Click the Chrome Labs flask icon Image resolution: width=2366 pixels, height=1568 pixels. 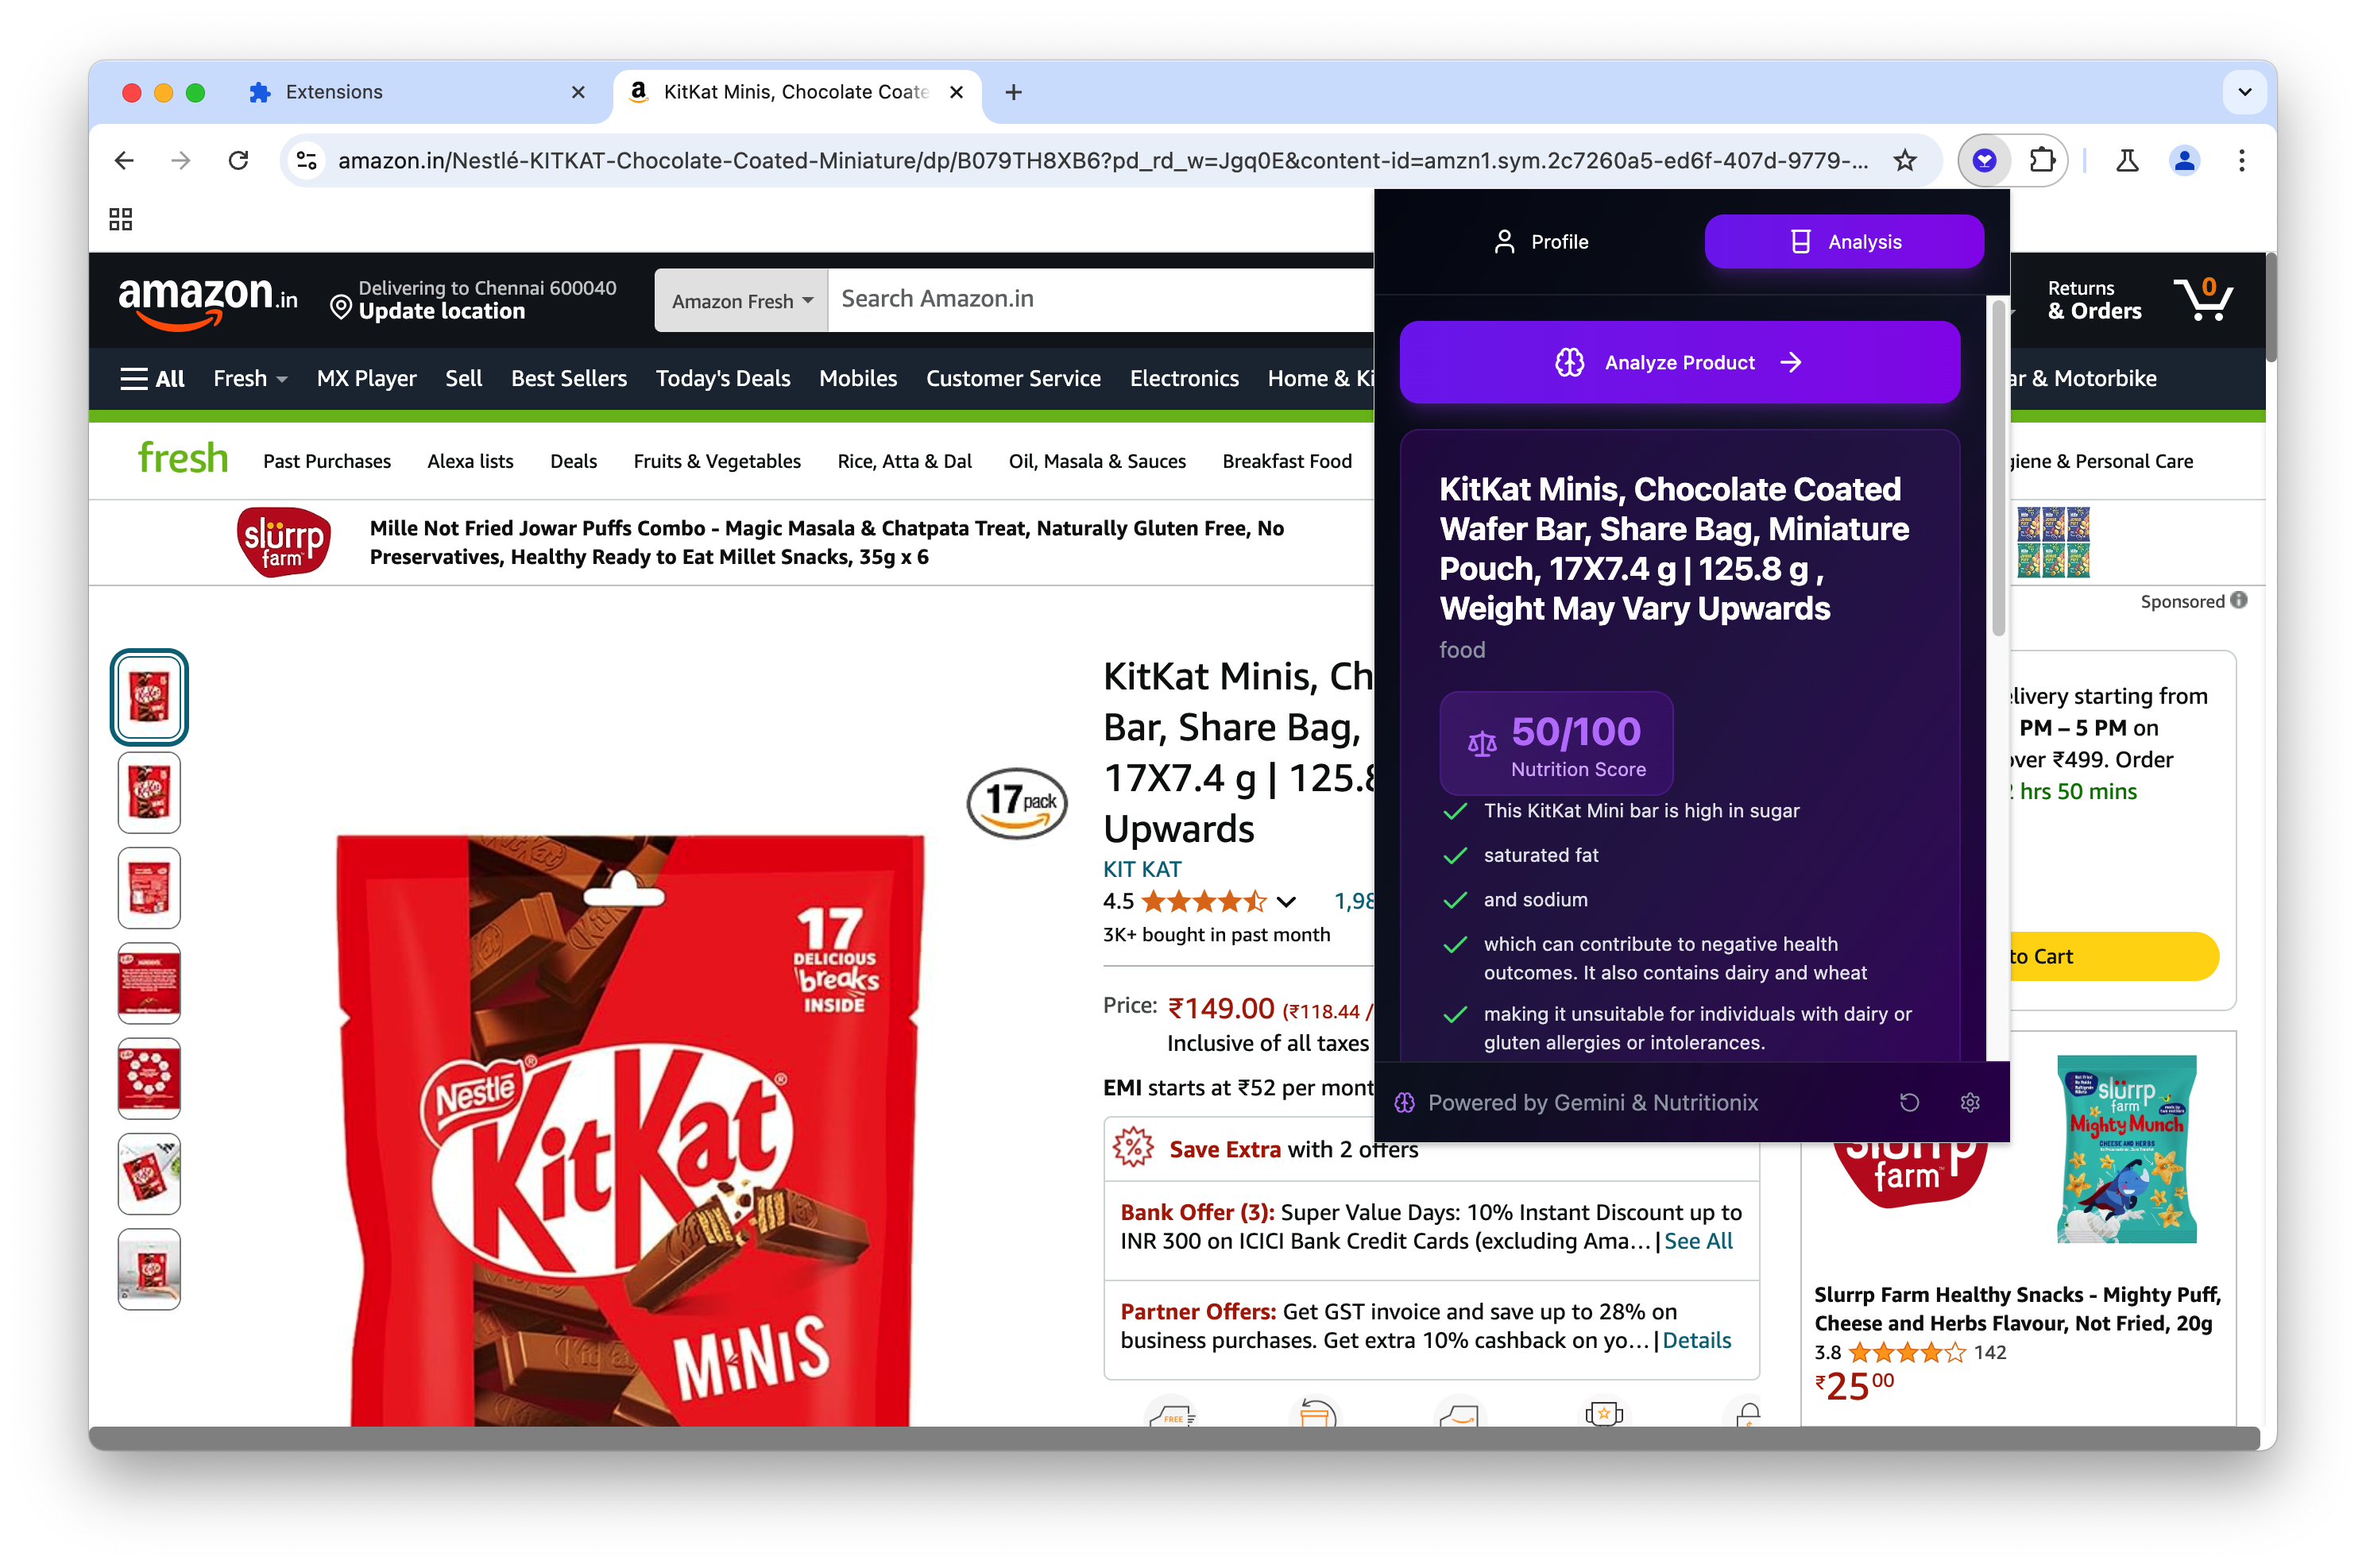(2127, 160)
